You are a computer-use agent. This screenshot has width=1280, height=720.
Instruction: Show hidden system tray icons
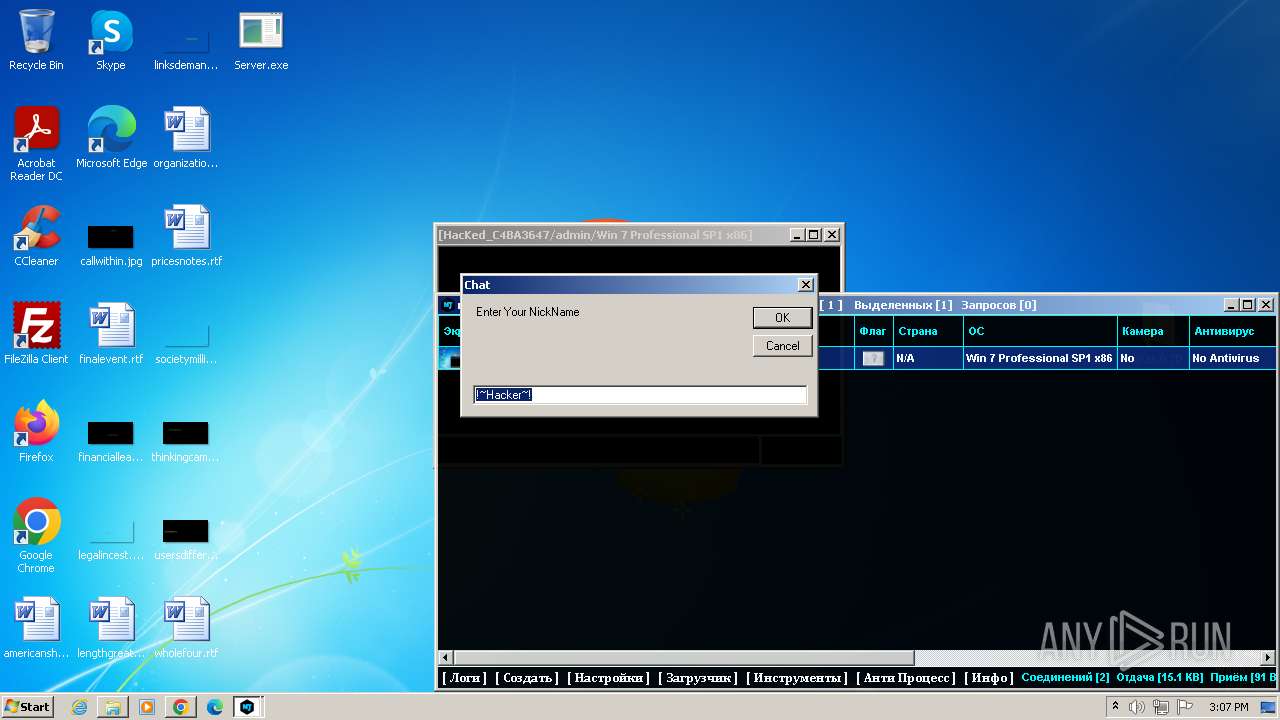[x=1115, y=707]
